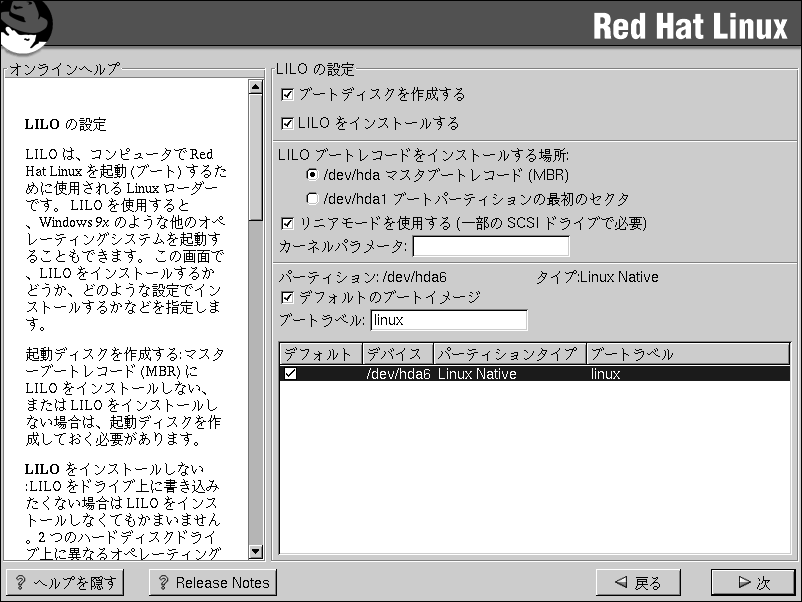This screenshot has height=602, width=802.
Task: Click the ヘルプを隠す button to hide help
Action: (65, 582)
